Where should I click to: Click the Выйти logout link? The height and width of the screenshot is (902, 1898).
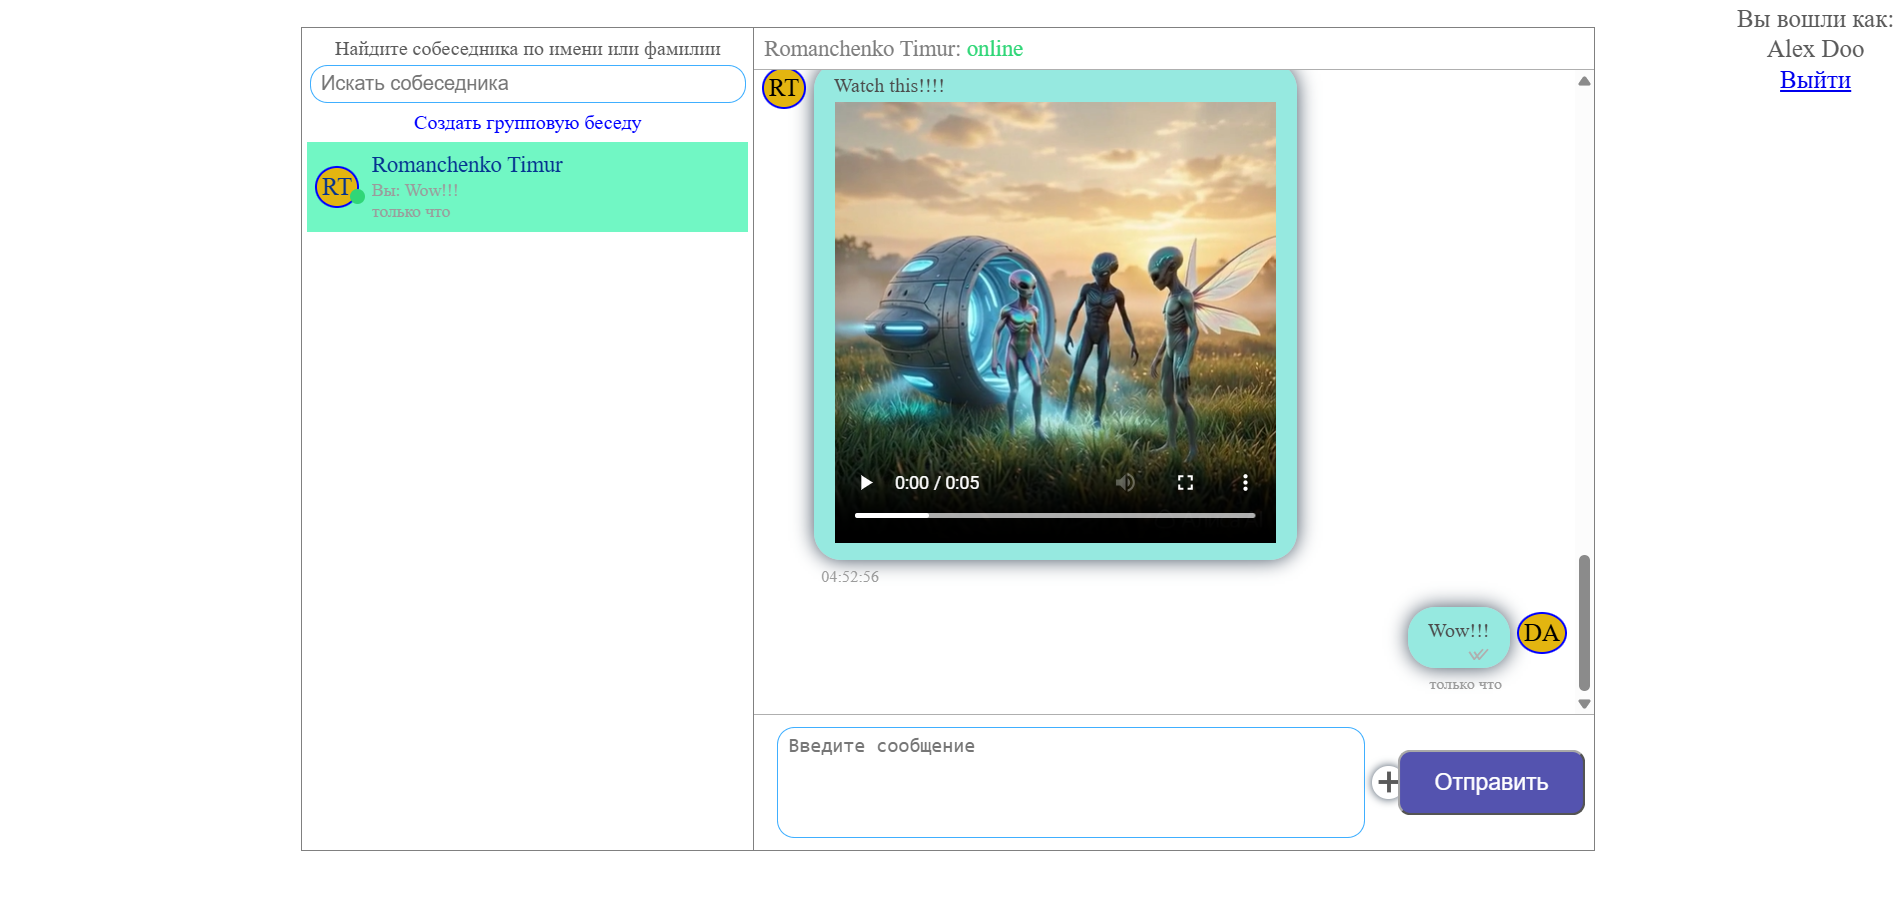coord(1815,80)
